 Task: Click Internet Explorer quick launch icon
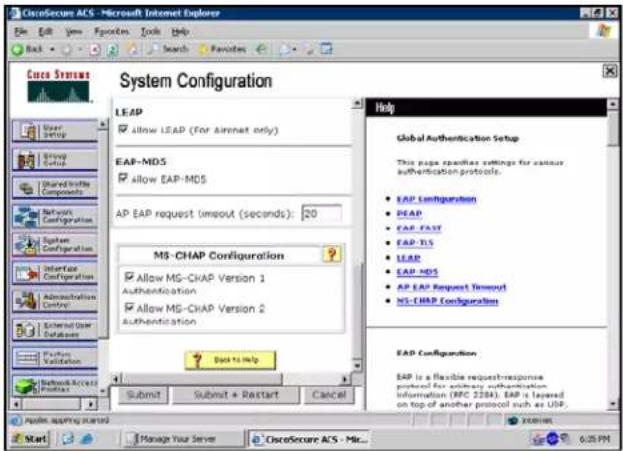(87, 439)
